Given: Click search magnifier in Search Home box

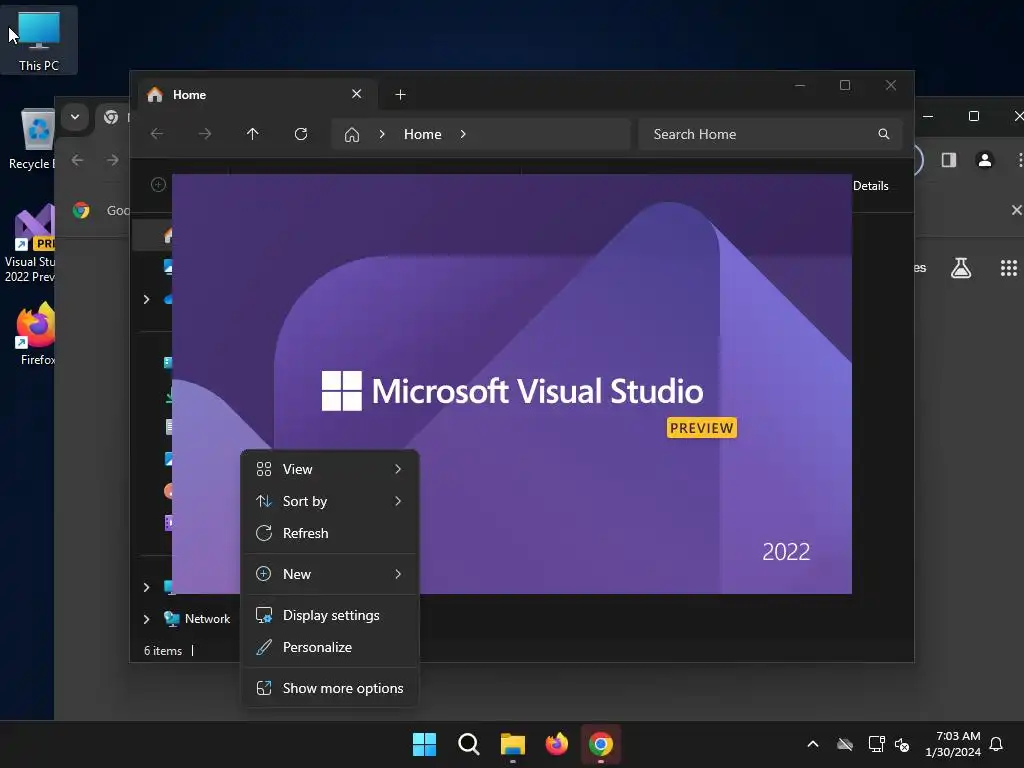Looking at the screenshot, I should click(x=884, y=134).
